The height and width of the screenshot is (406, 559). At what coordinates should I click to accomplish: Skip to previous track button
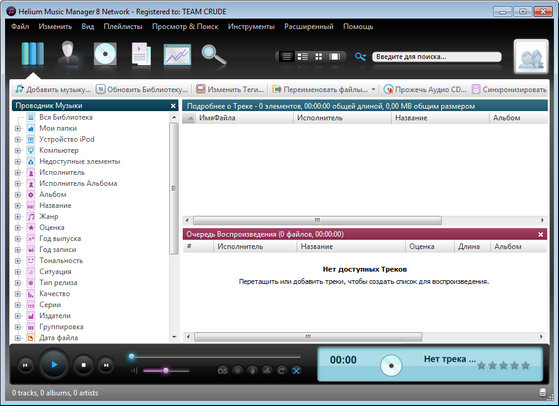pyautogui.click(x=25, y=365)
